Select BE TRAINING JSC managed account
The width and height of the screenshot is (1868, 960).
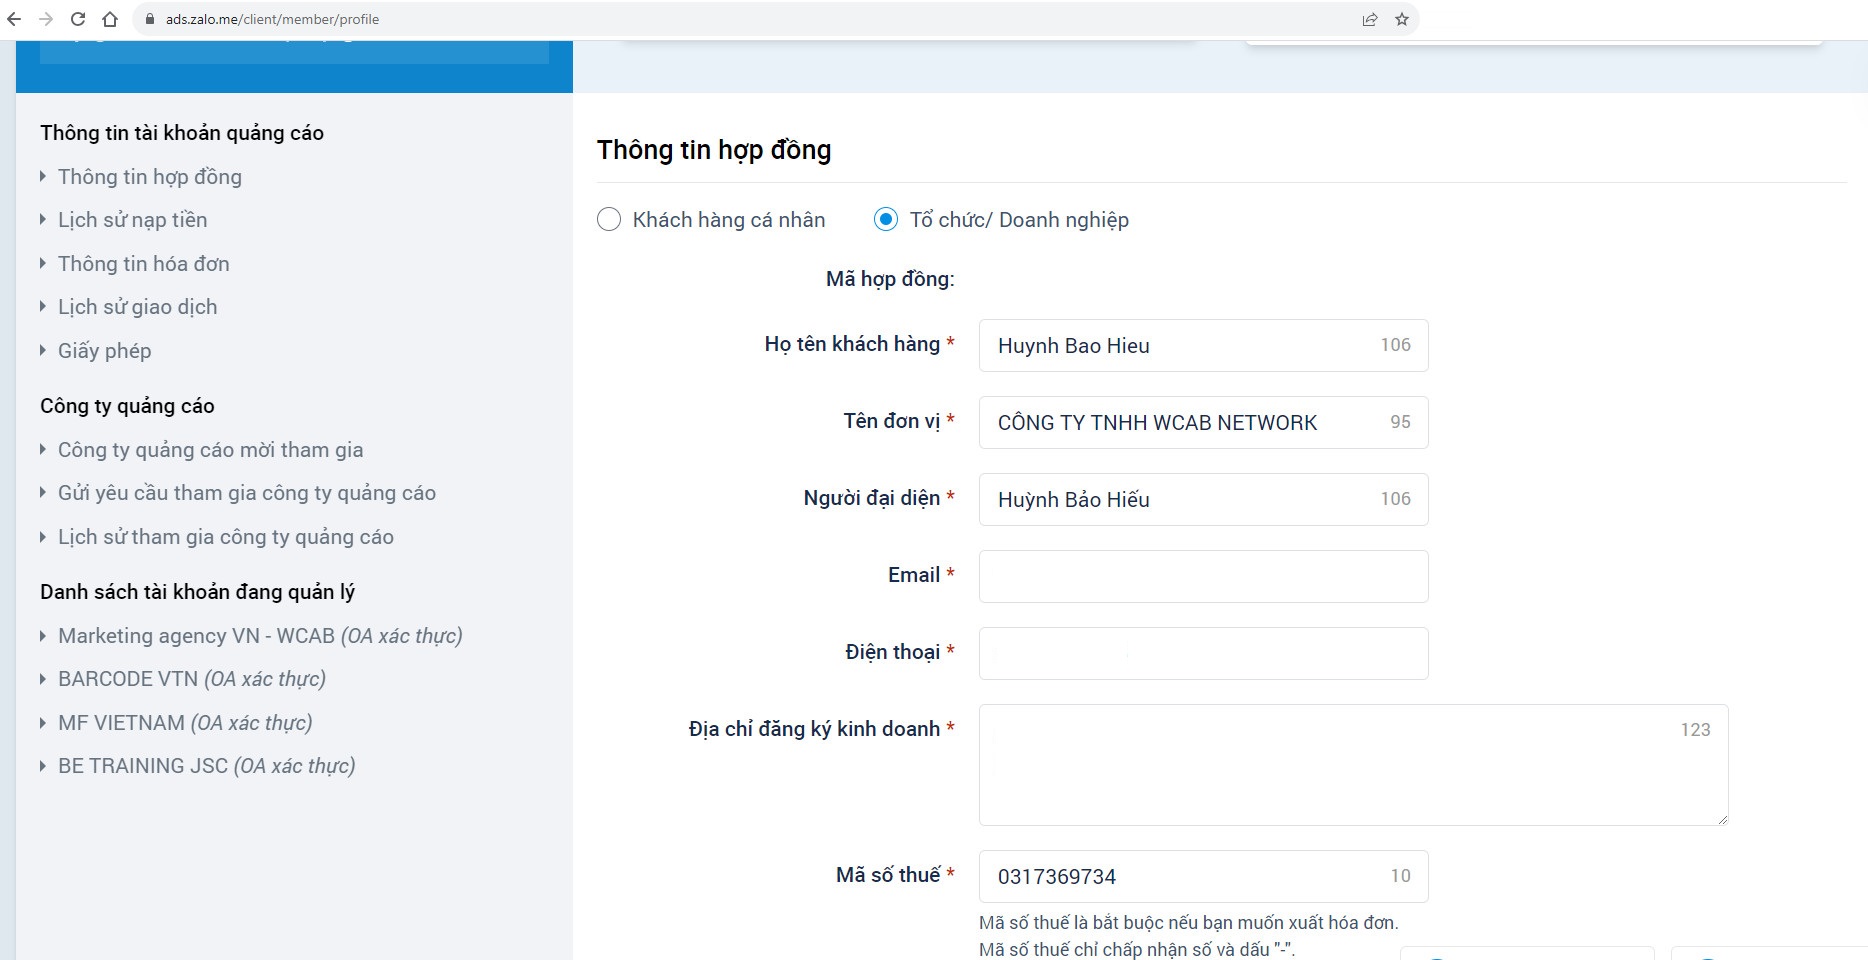(207, 766)
